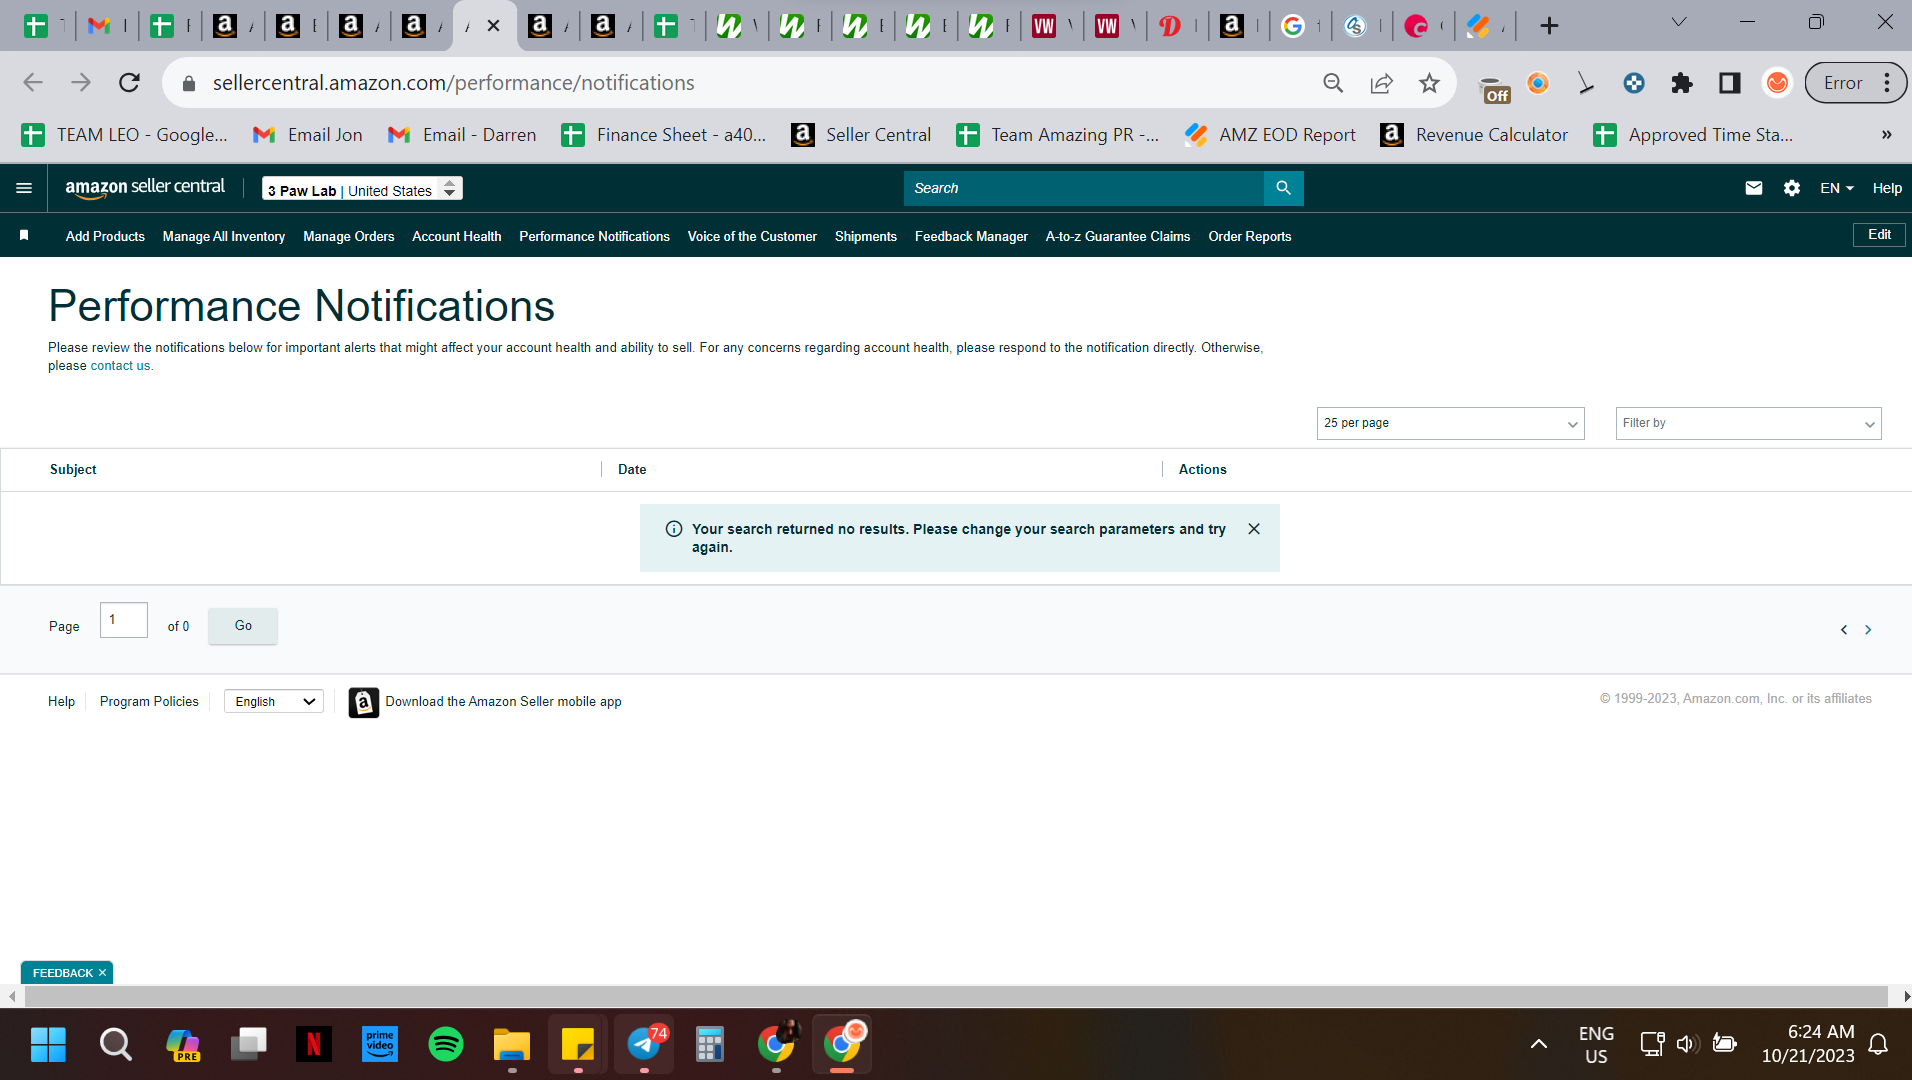This screenshot has height=1080, width=1912.
Task: Click the search magnifier button in Seller Central
Action: point(1283,188)
